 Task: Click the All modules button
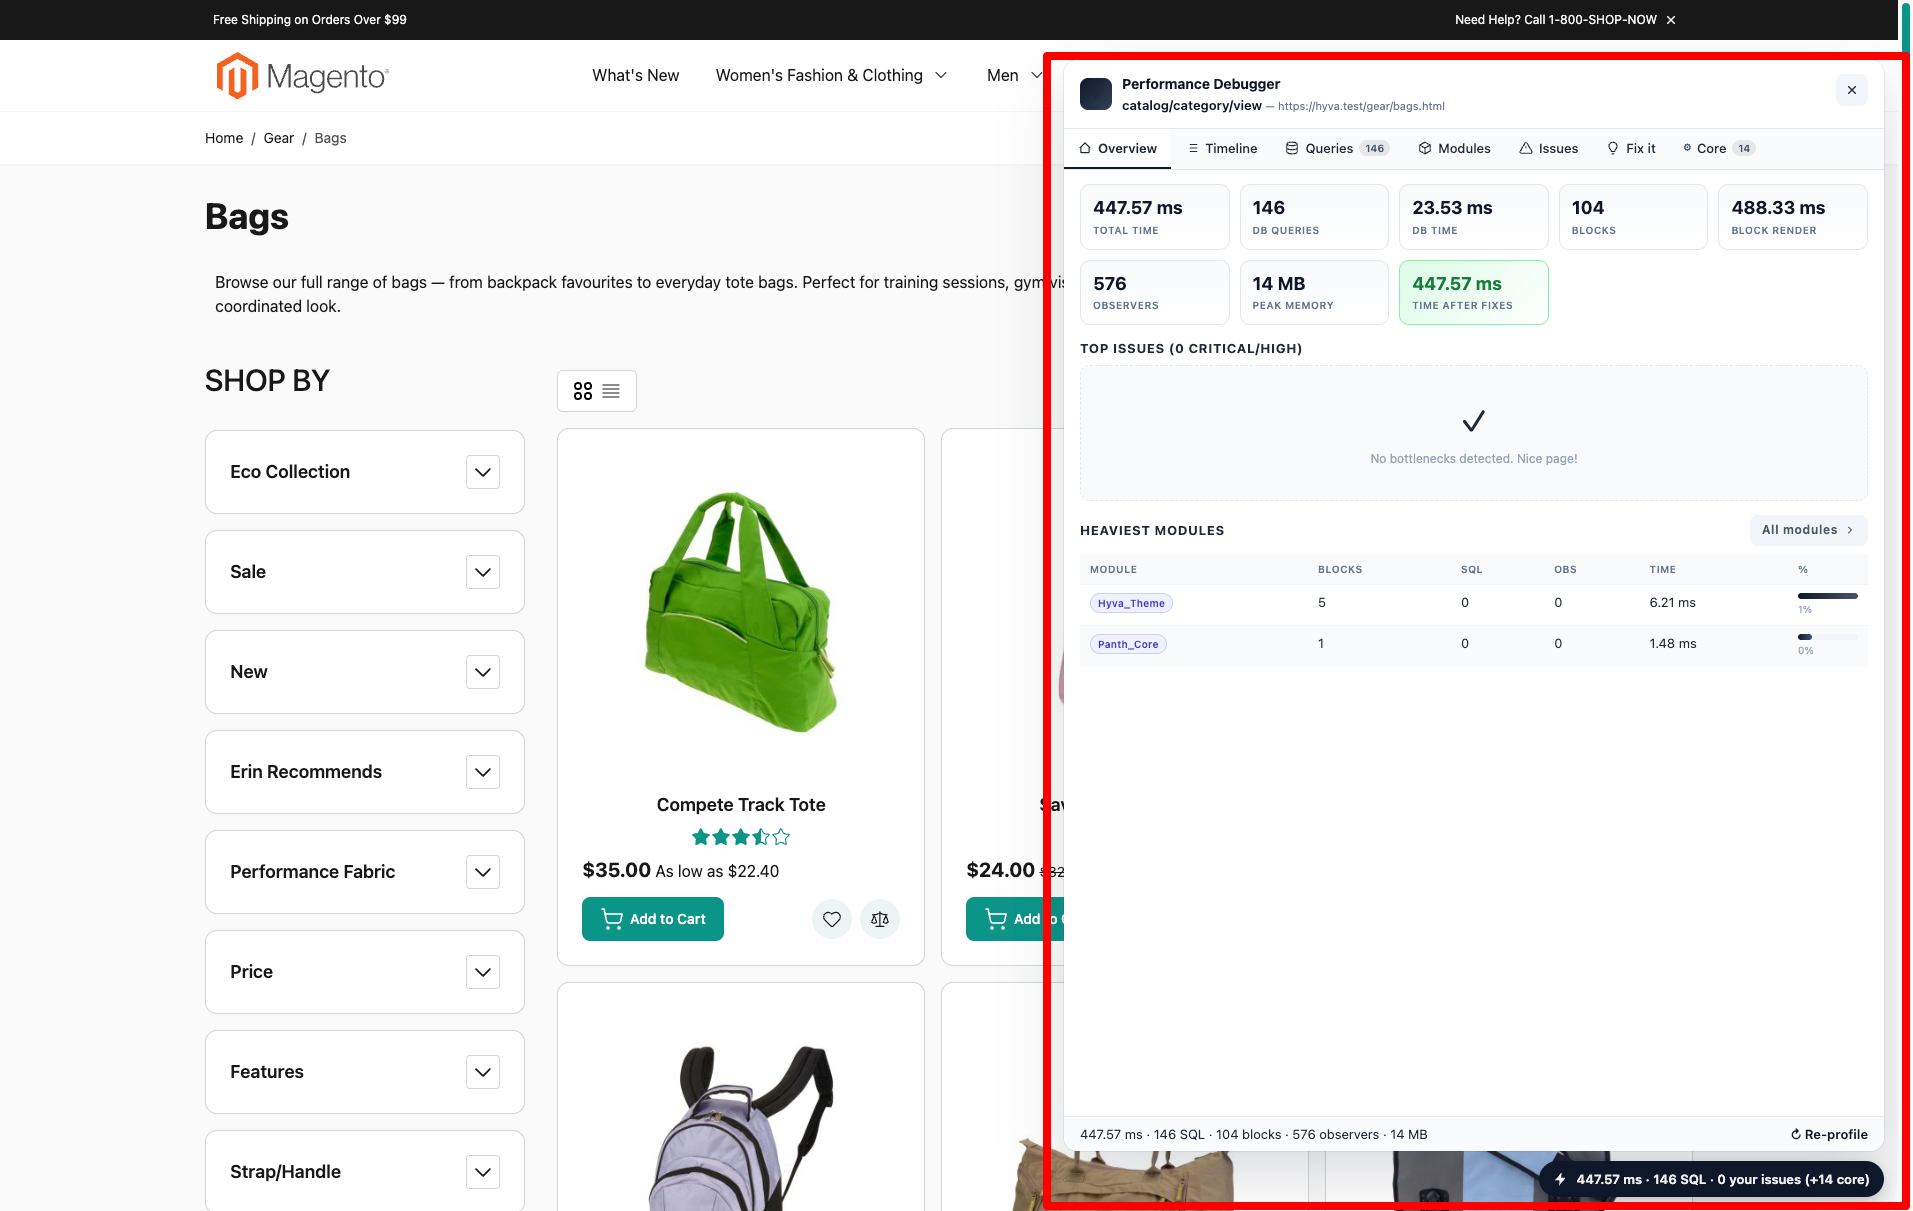(x=1808, y=530)
